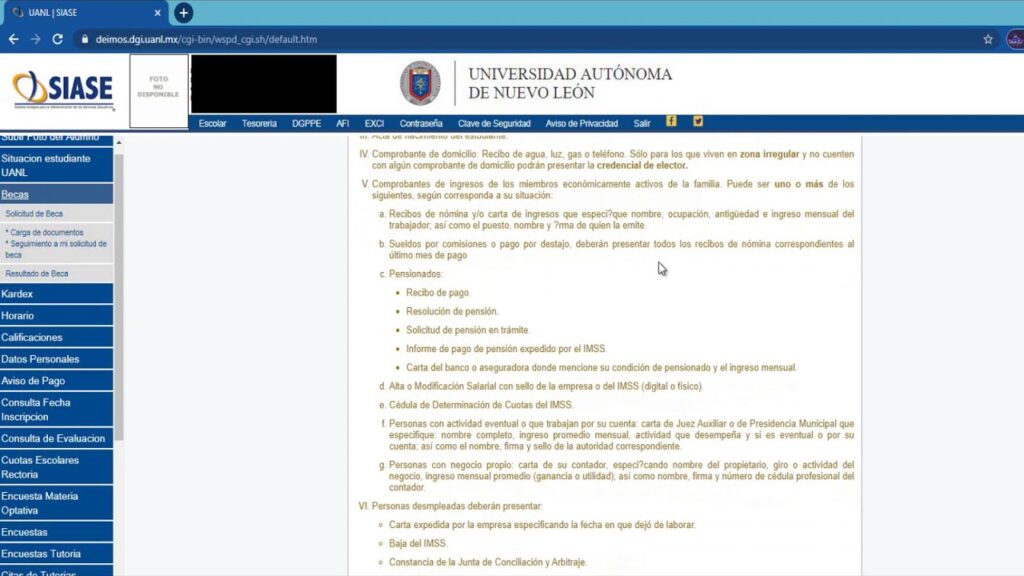Open Kardex in sidebar
Image resolution: width=1024 pixels, height=576 pixels.
[56, 294]
